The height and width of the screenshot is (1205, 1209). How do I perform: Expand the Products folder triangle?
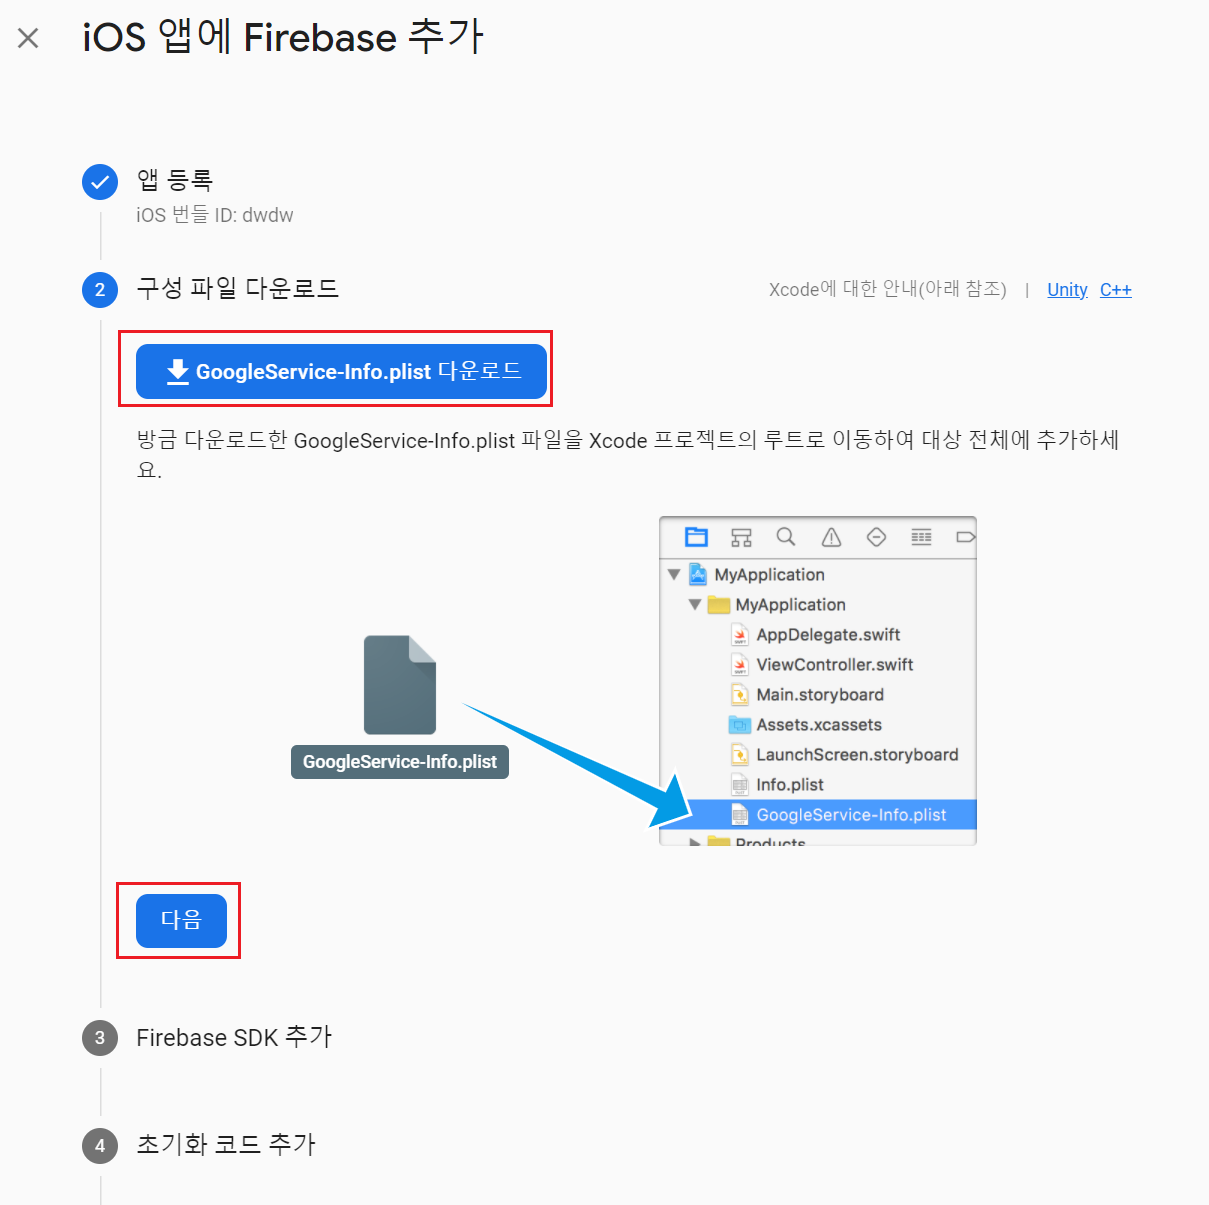[695, 842]
